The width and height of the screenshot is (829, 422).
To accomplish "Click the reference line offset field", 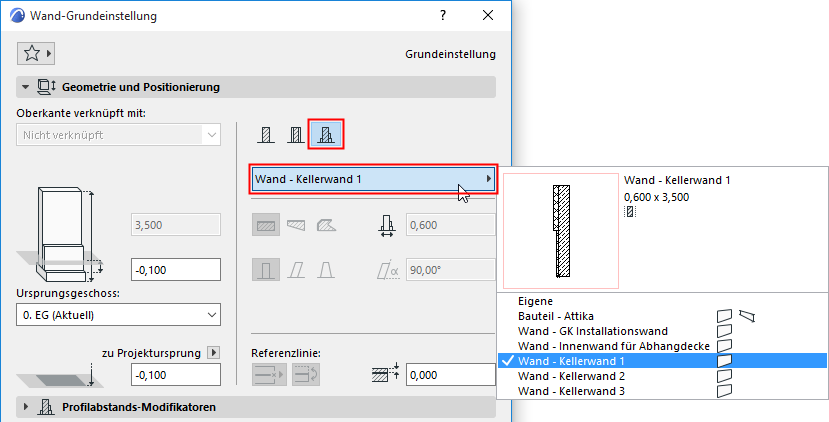I will click(x=451, y=374).
